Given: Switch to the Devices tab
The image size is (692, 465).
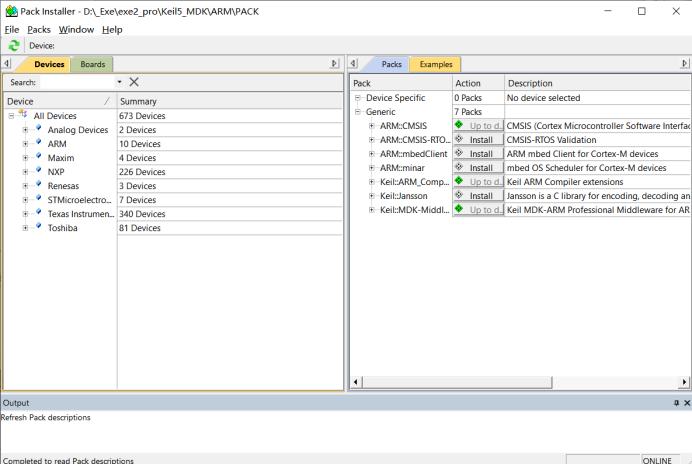Looking at the screenshot, I should coord(49,64).
